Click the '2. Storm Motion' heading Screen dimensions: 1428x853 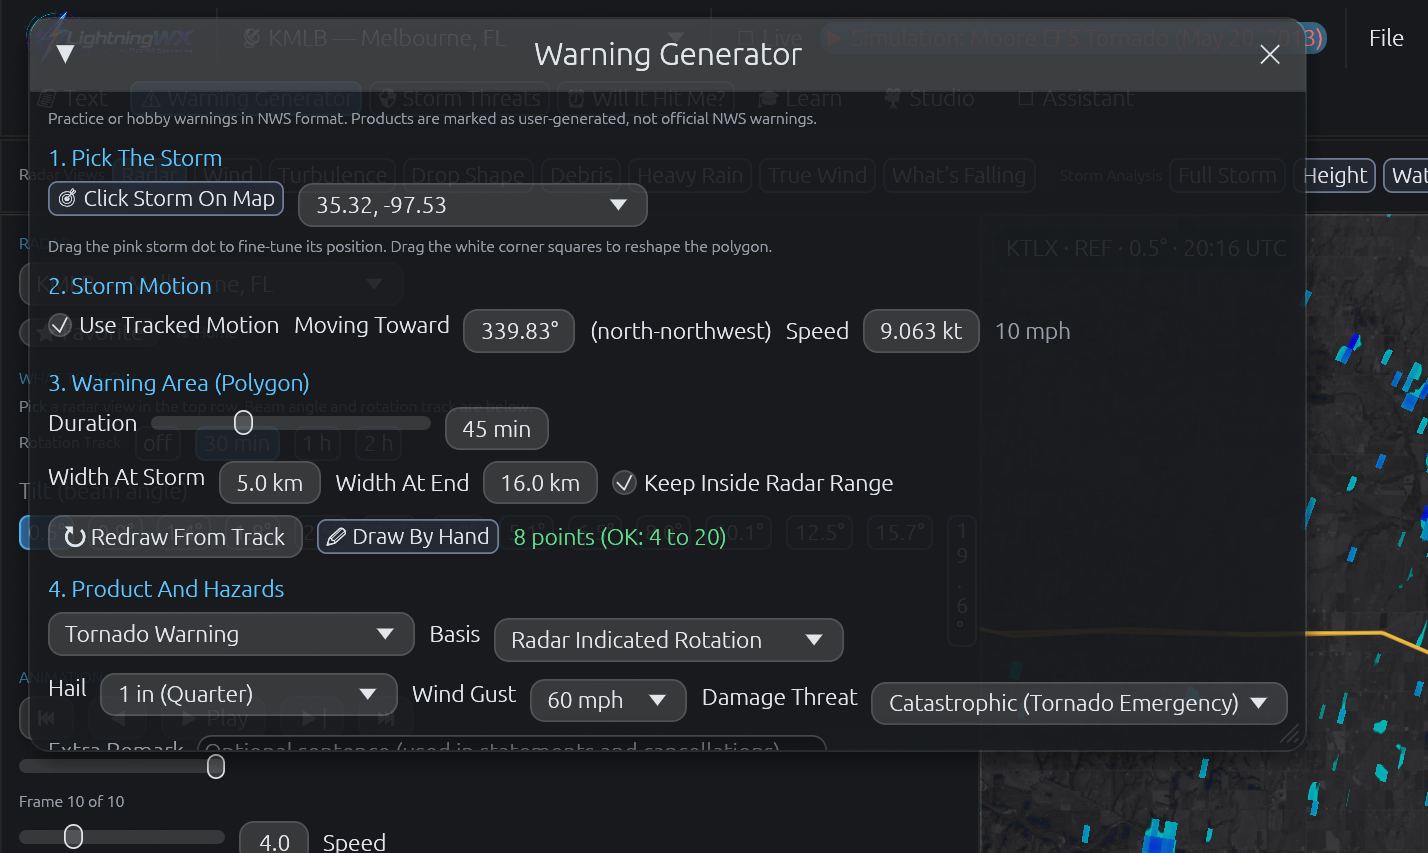130,286
